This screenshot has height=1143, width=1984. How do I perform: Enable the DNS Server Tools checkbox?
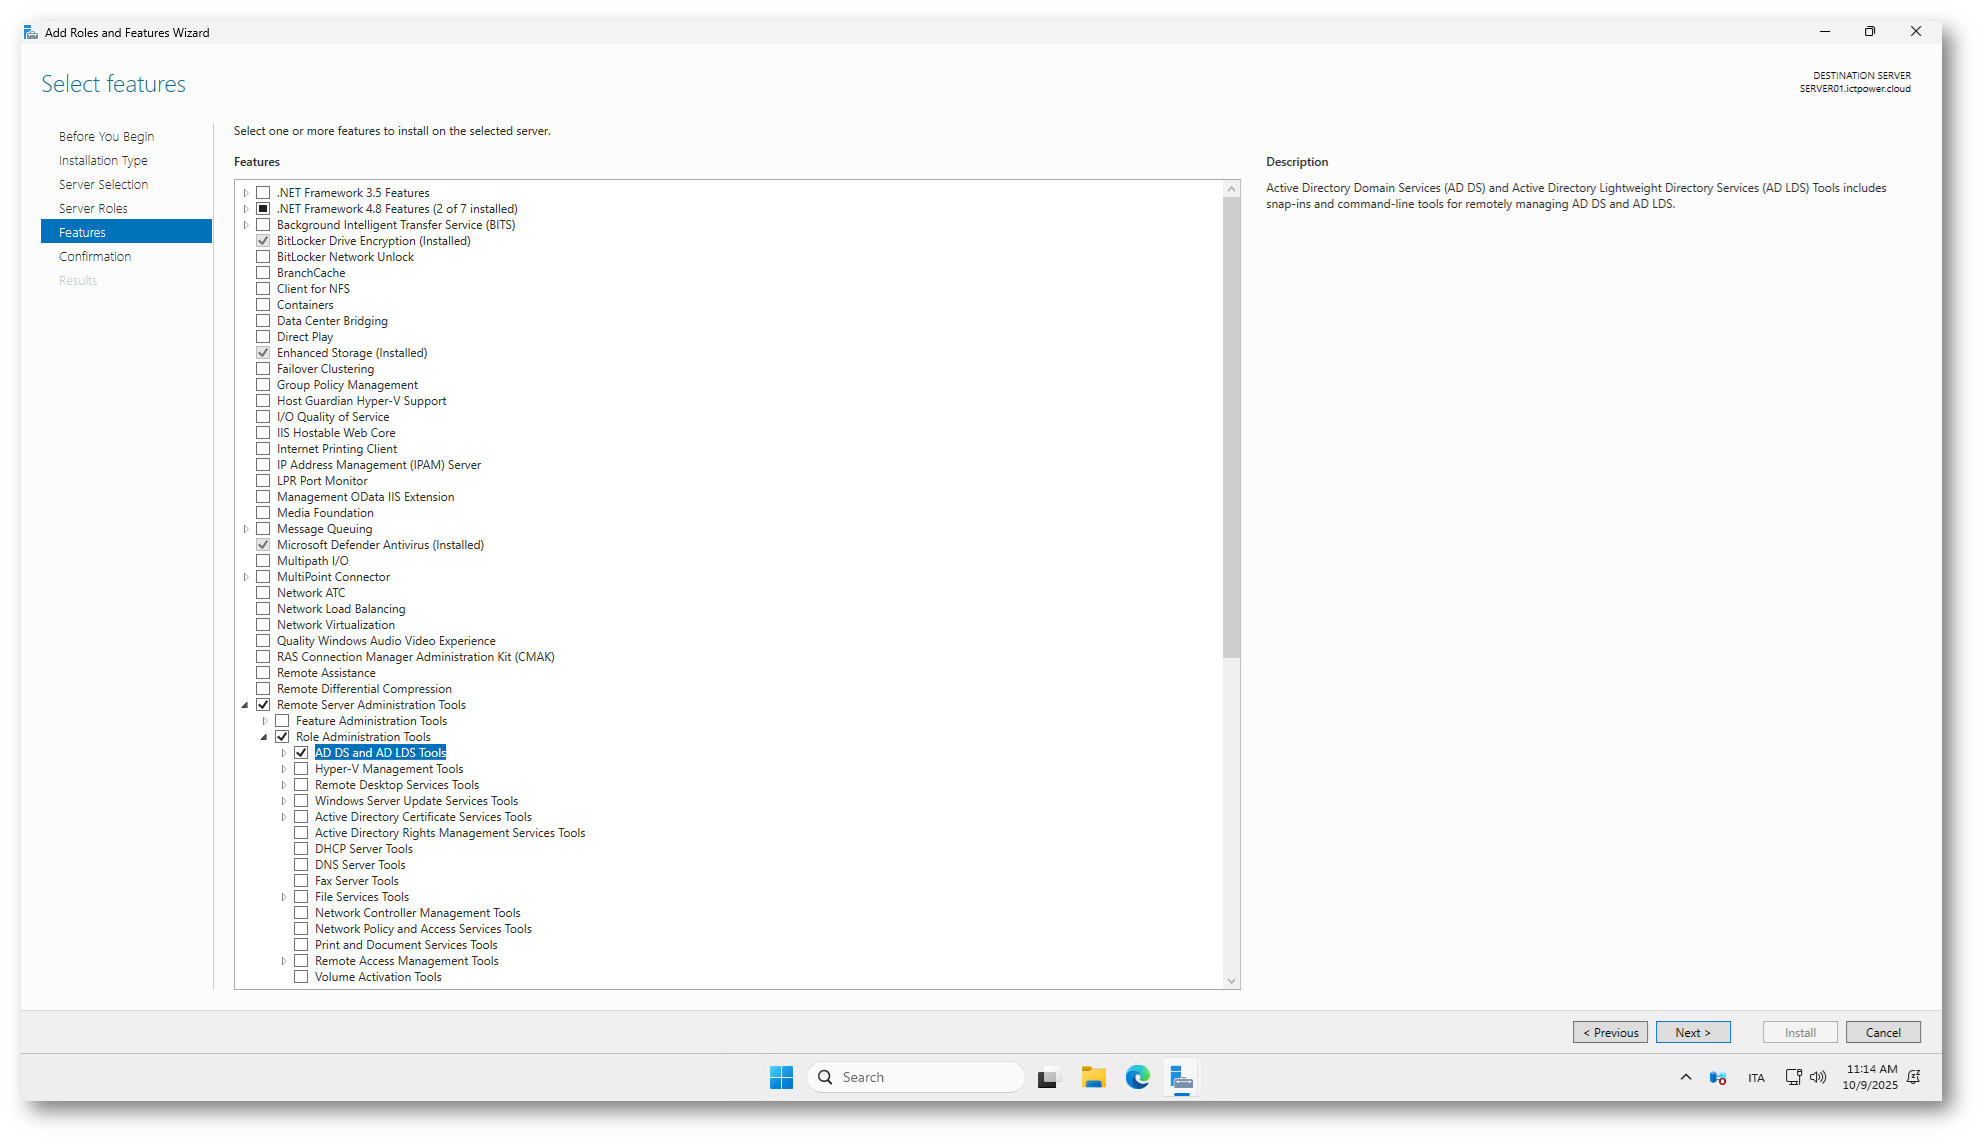pyautogui.click(x=301, y=865)
